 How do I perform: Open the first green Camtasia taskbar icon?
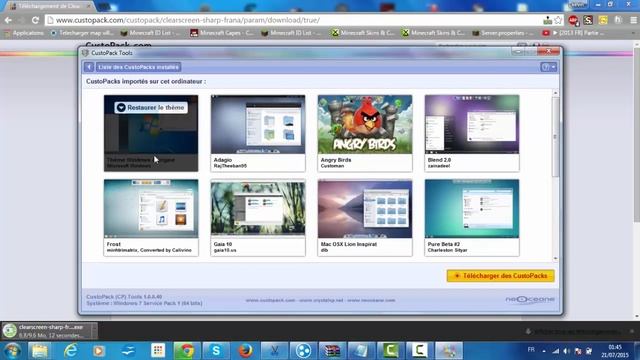(390, 351)
